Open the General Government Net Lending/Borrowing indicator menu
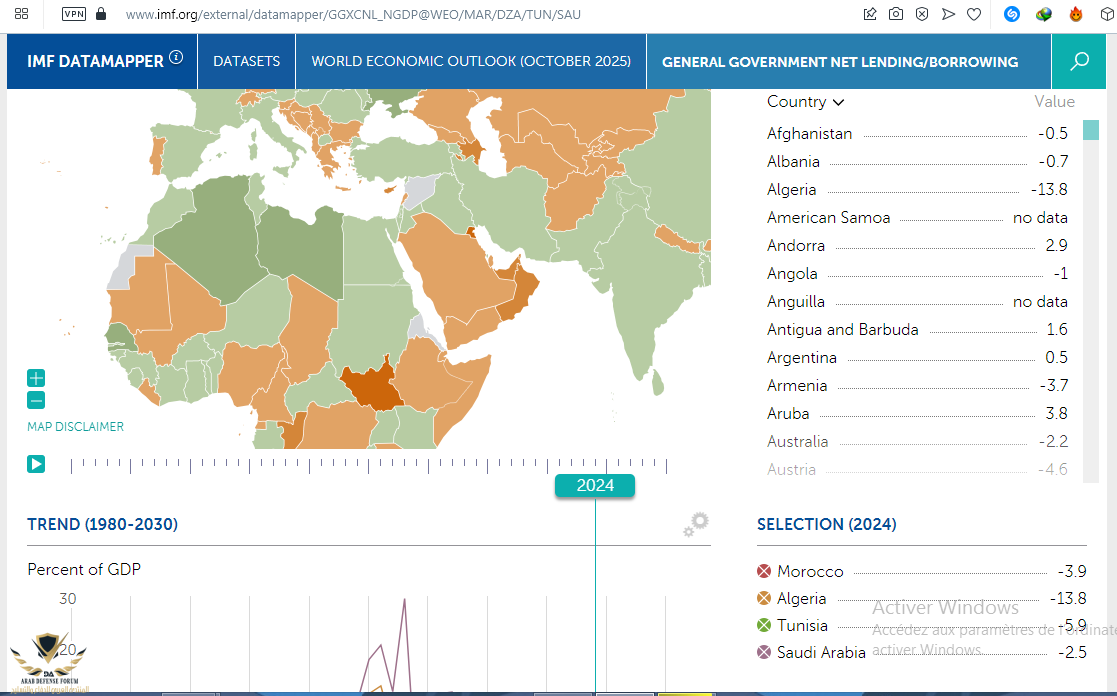This screenshot has height=696, width=1117. coord(840,62)
